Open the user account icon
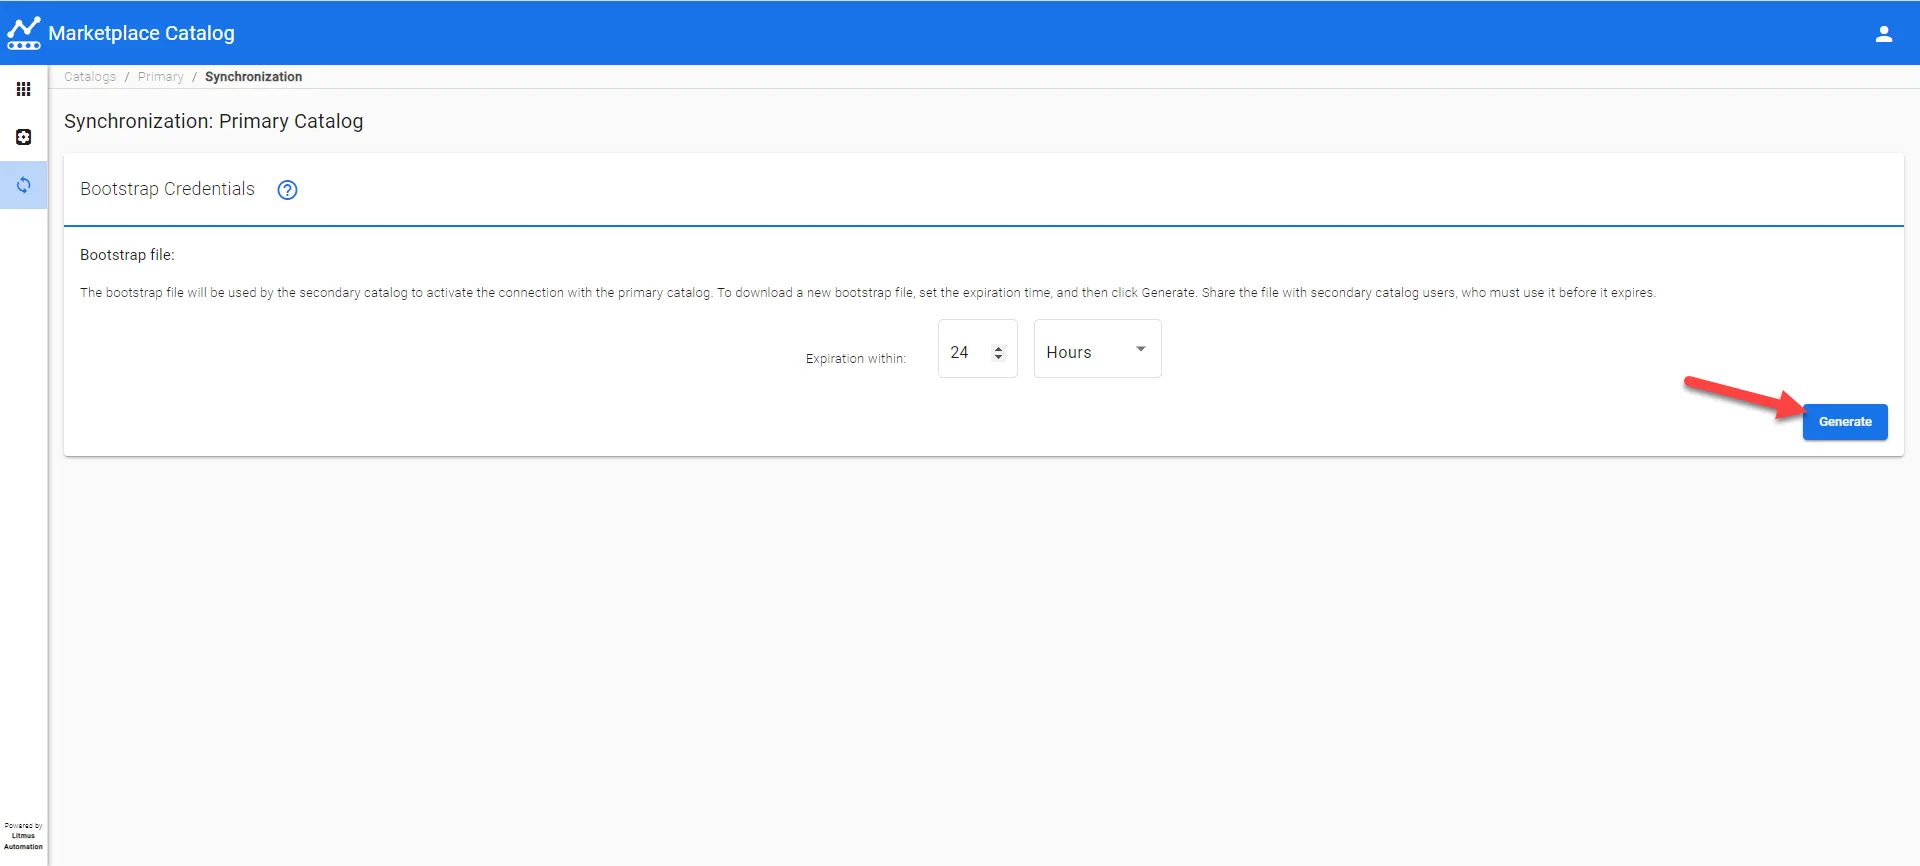Viewport: 1920px width, 866px height. pos(1883,33)
